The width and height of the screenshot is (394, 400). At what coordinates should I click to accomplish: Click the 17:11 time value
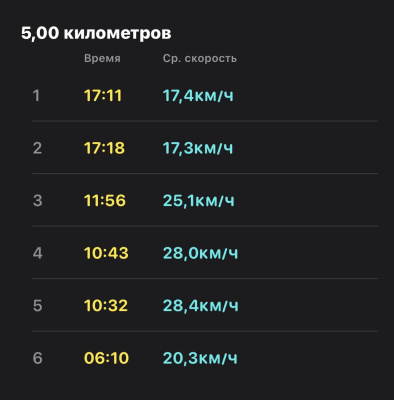(103, 96)
